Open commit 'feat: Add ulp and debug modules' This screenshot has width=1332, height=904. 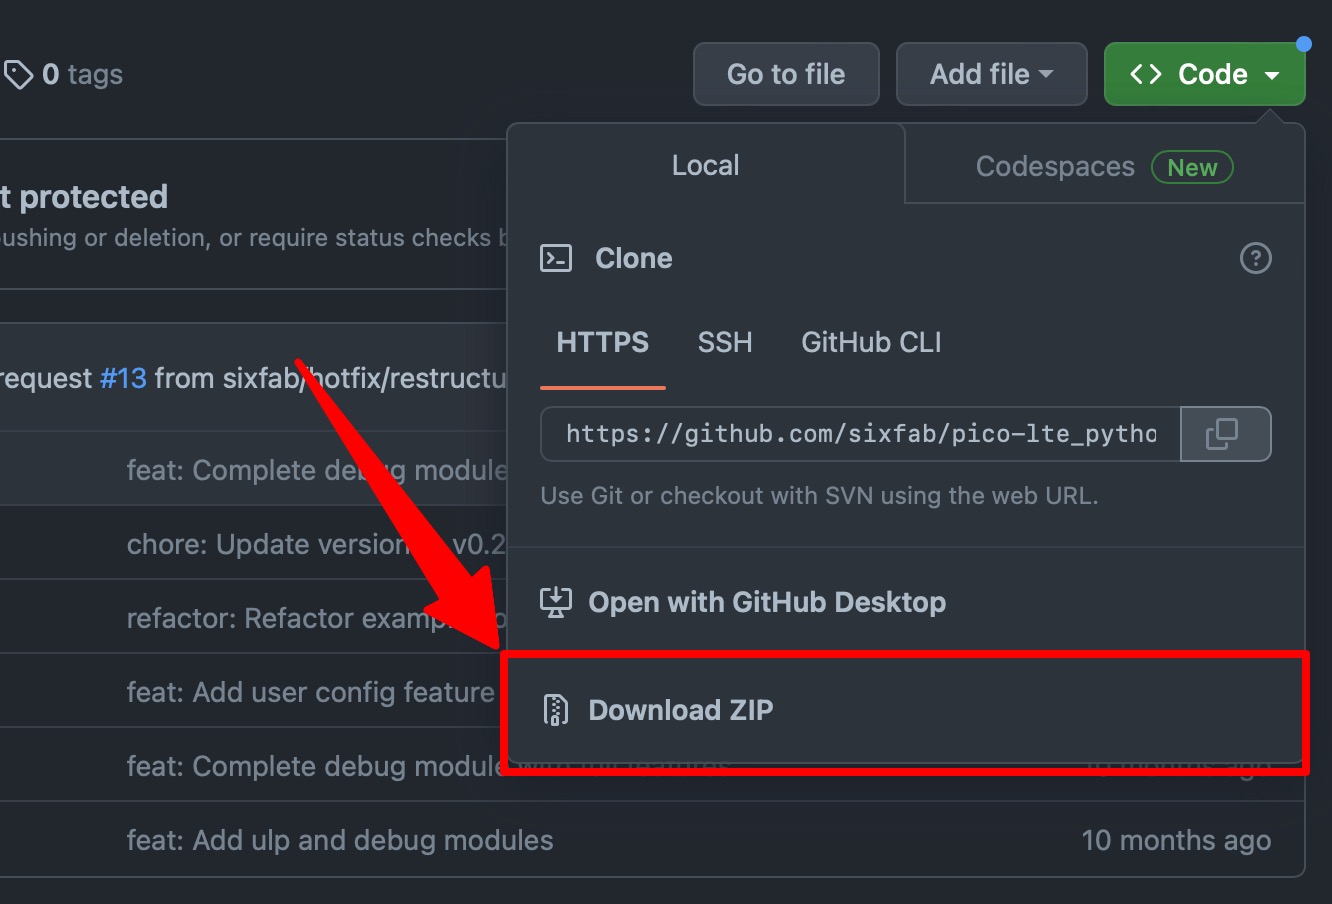(340, 840)
